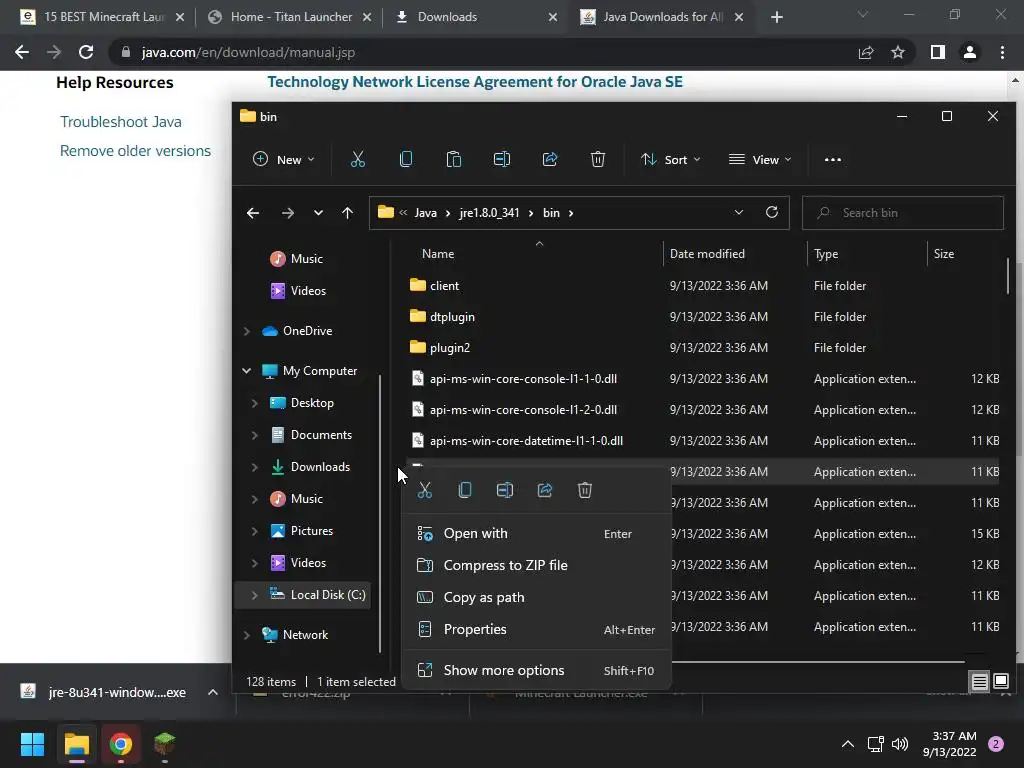Open the Windows Start menu
Viewport: 1024px width, 768px height.
(x=32, y=744)
